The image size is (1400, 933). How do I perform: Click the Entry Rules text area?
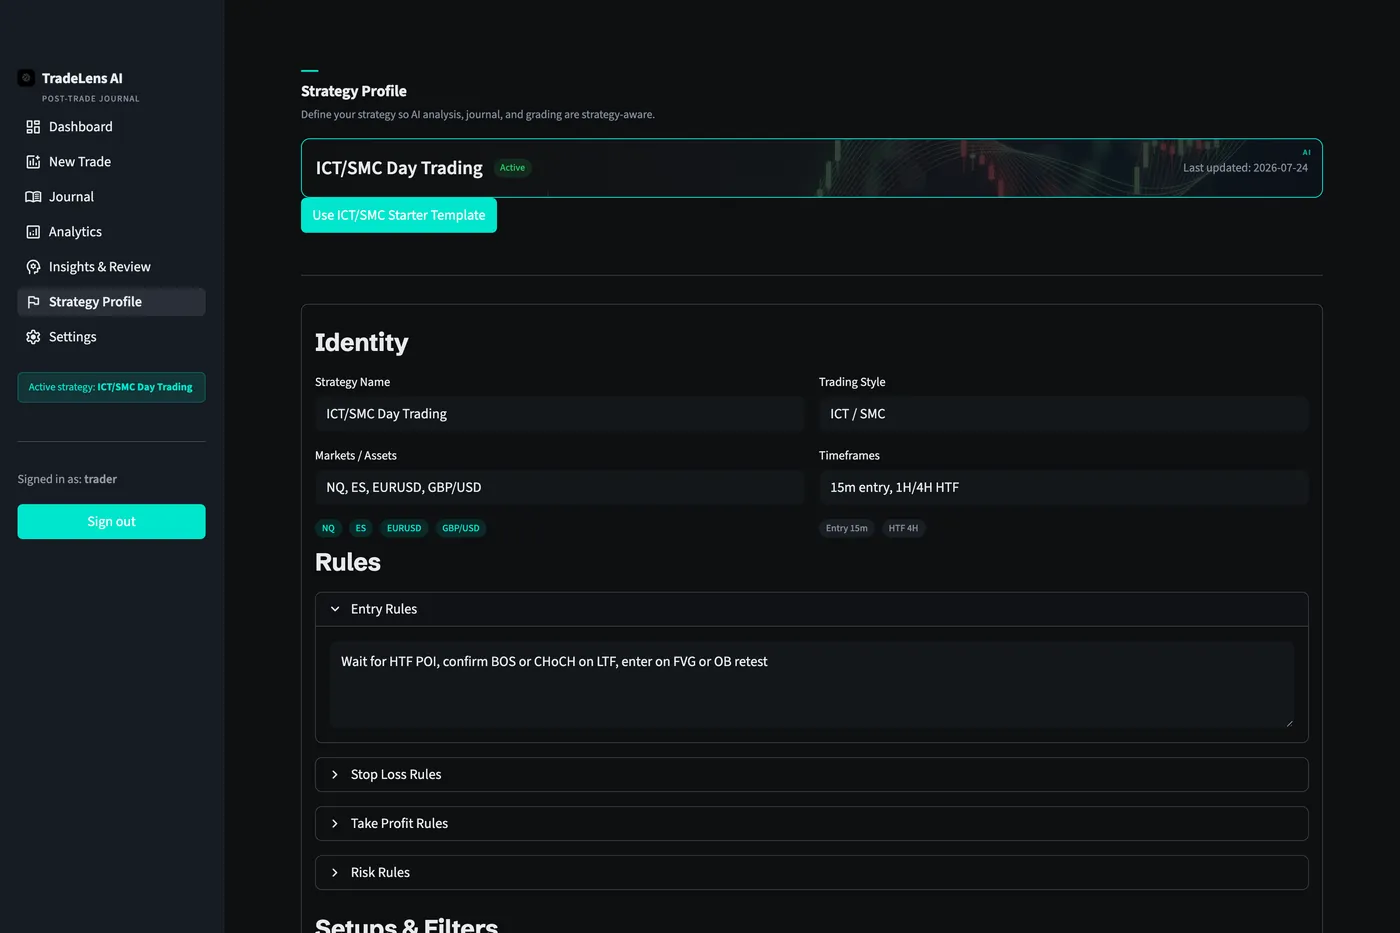tap(811, 685)
